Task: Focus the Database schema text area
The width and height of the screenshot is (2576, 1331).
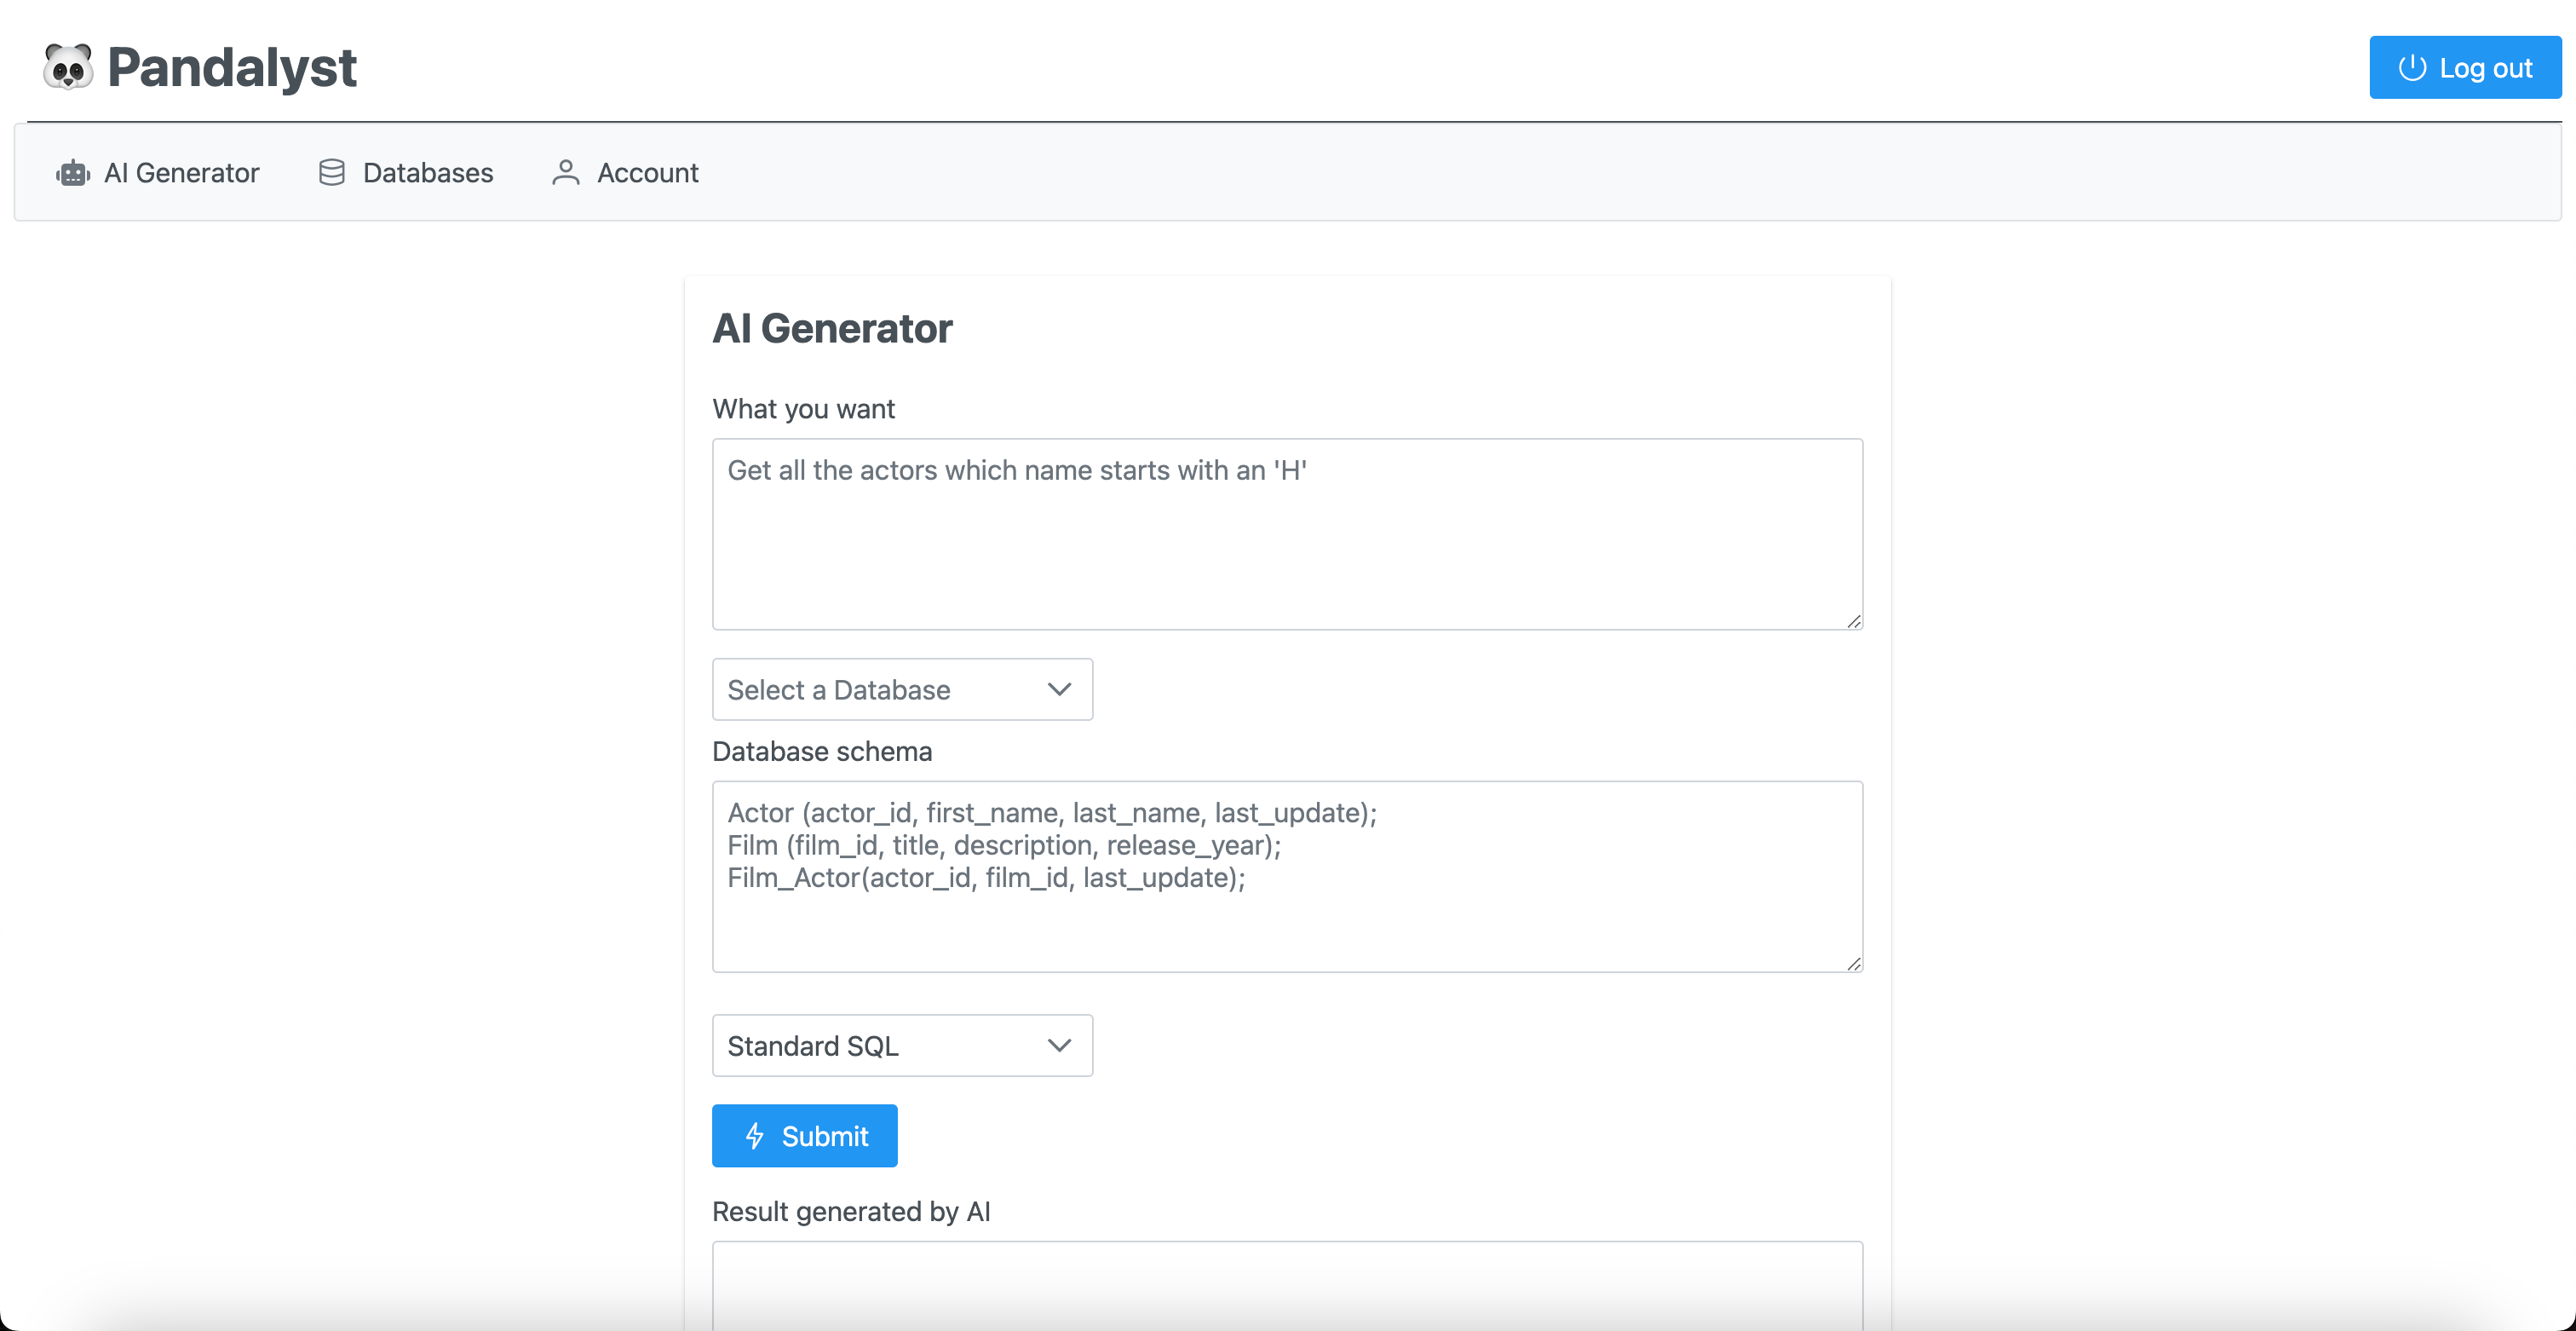Action: click(1287, 876)
